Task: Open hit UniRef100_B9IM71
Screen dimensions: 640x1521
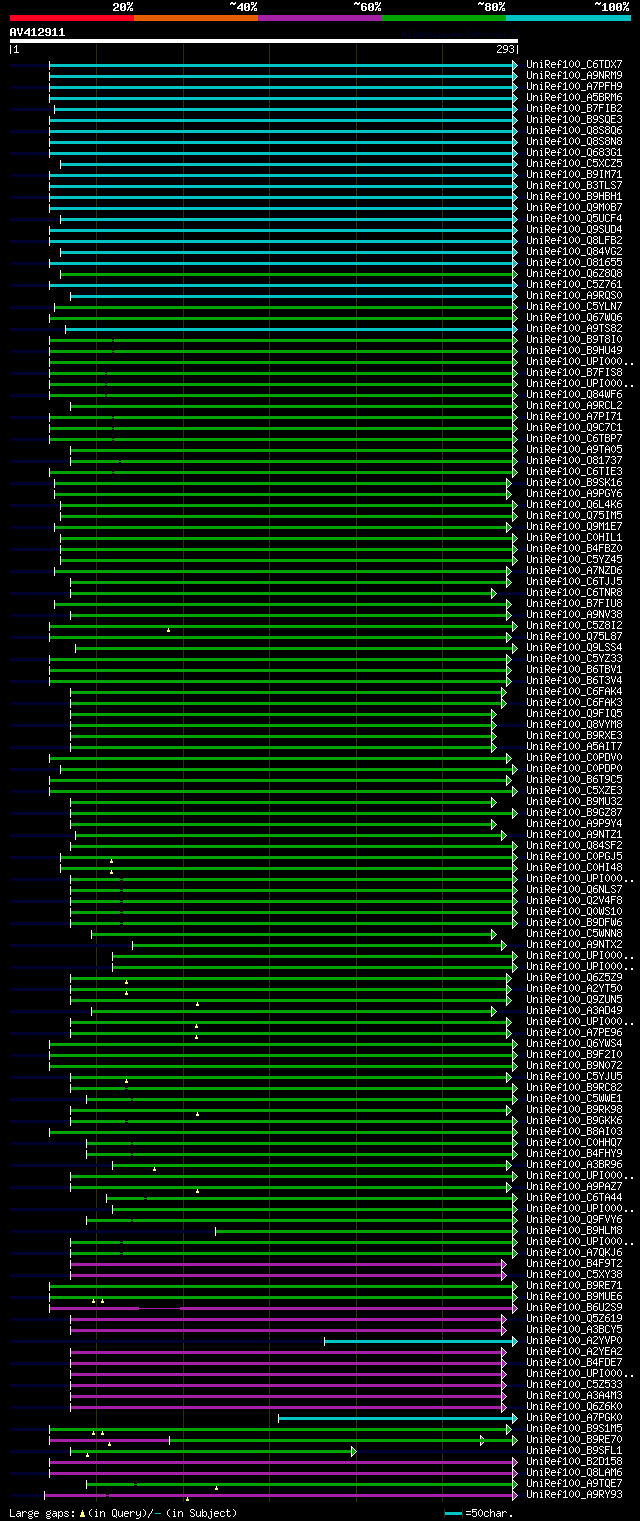Action: click(x=574, y=174)
